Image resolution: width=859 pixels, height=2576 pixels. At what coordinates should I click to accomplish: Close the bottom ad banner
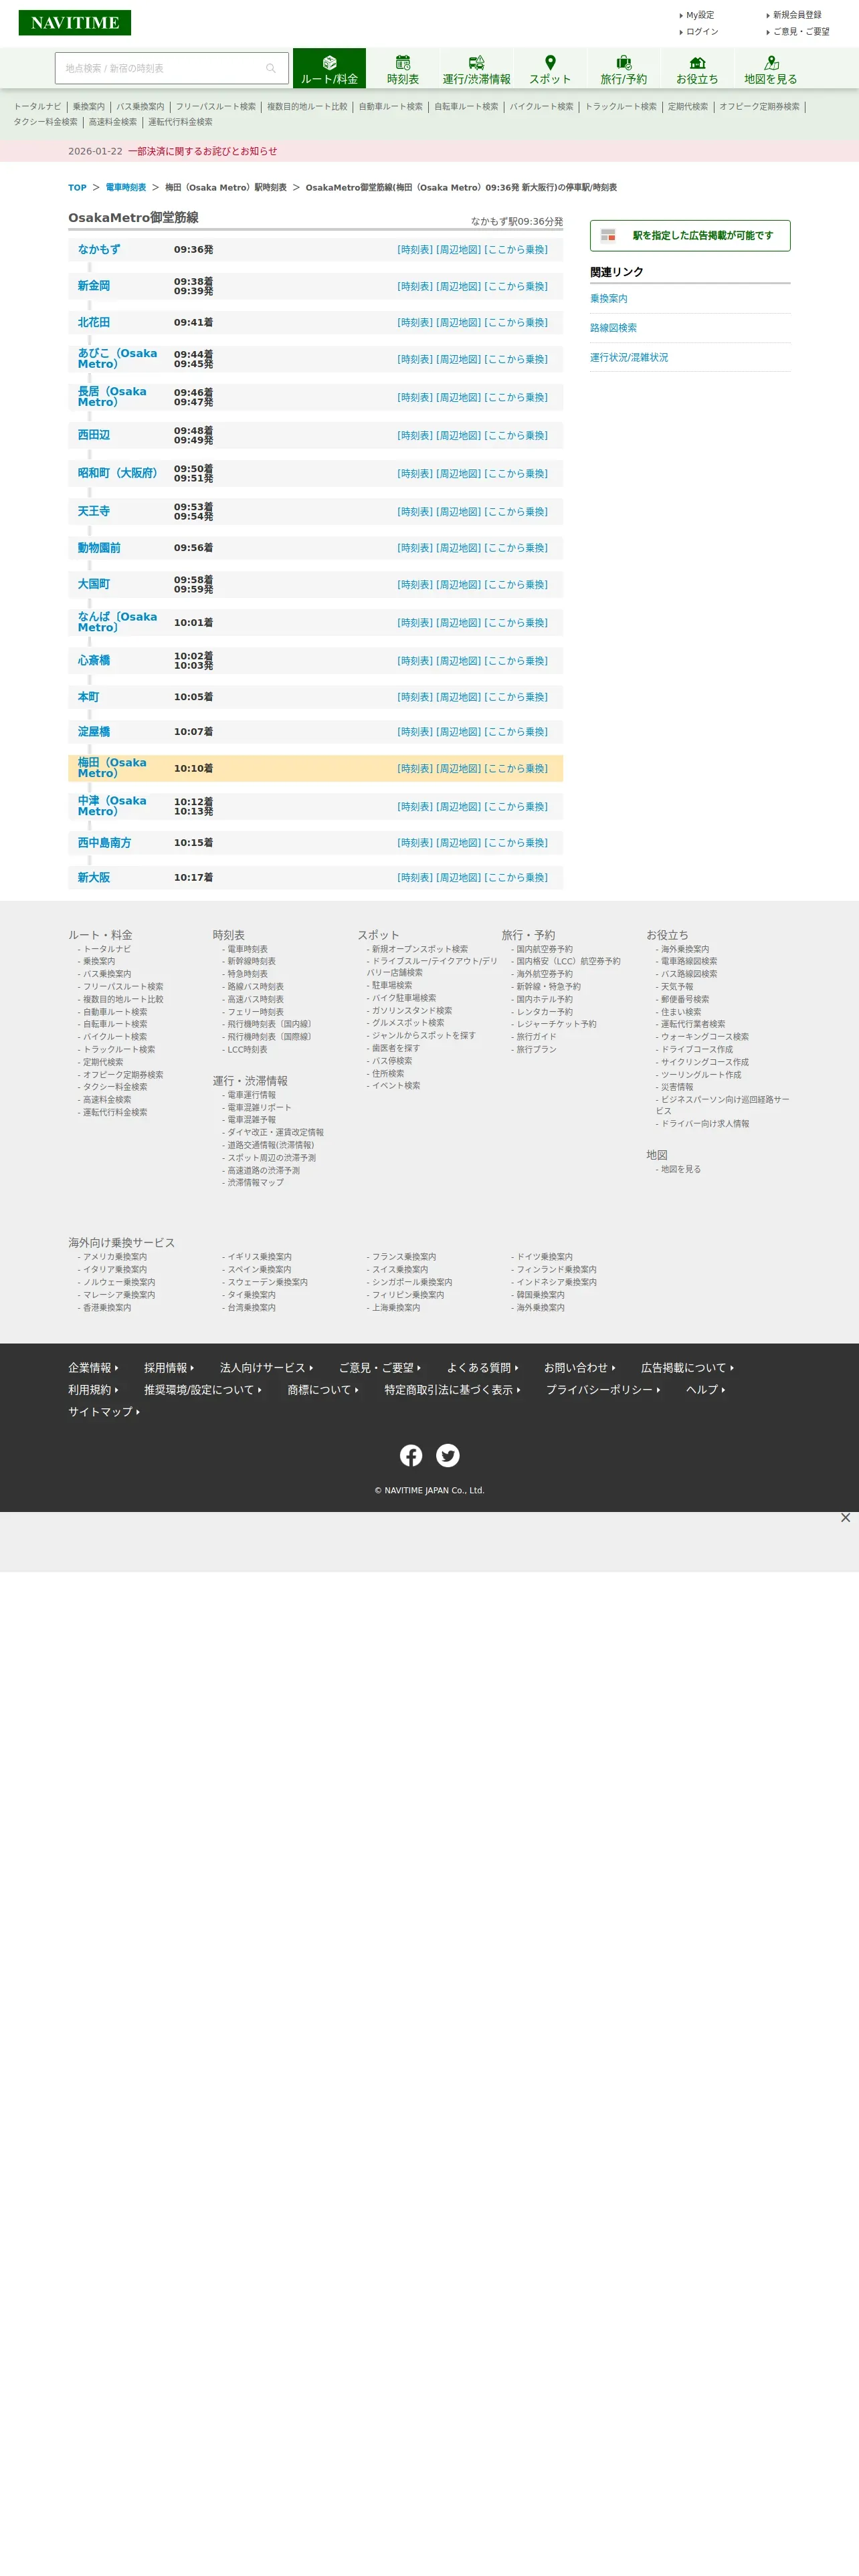click(x=846, y=1518)
